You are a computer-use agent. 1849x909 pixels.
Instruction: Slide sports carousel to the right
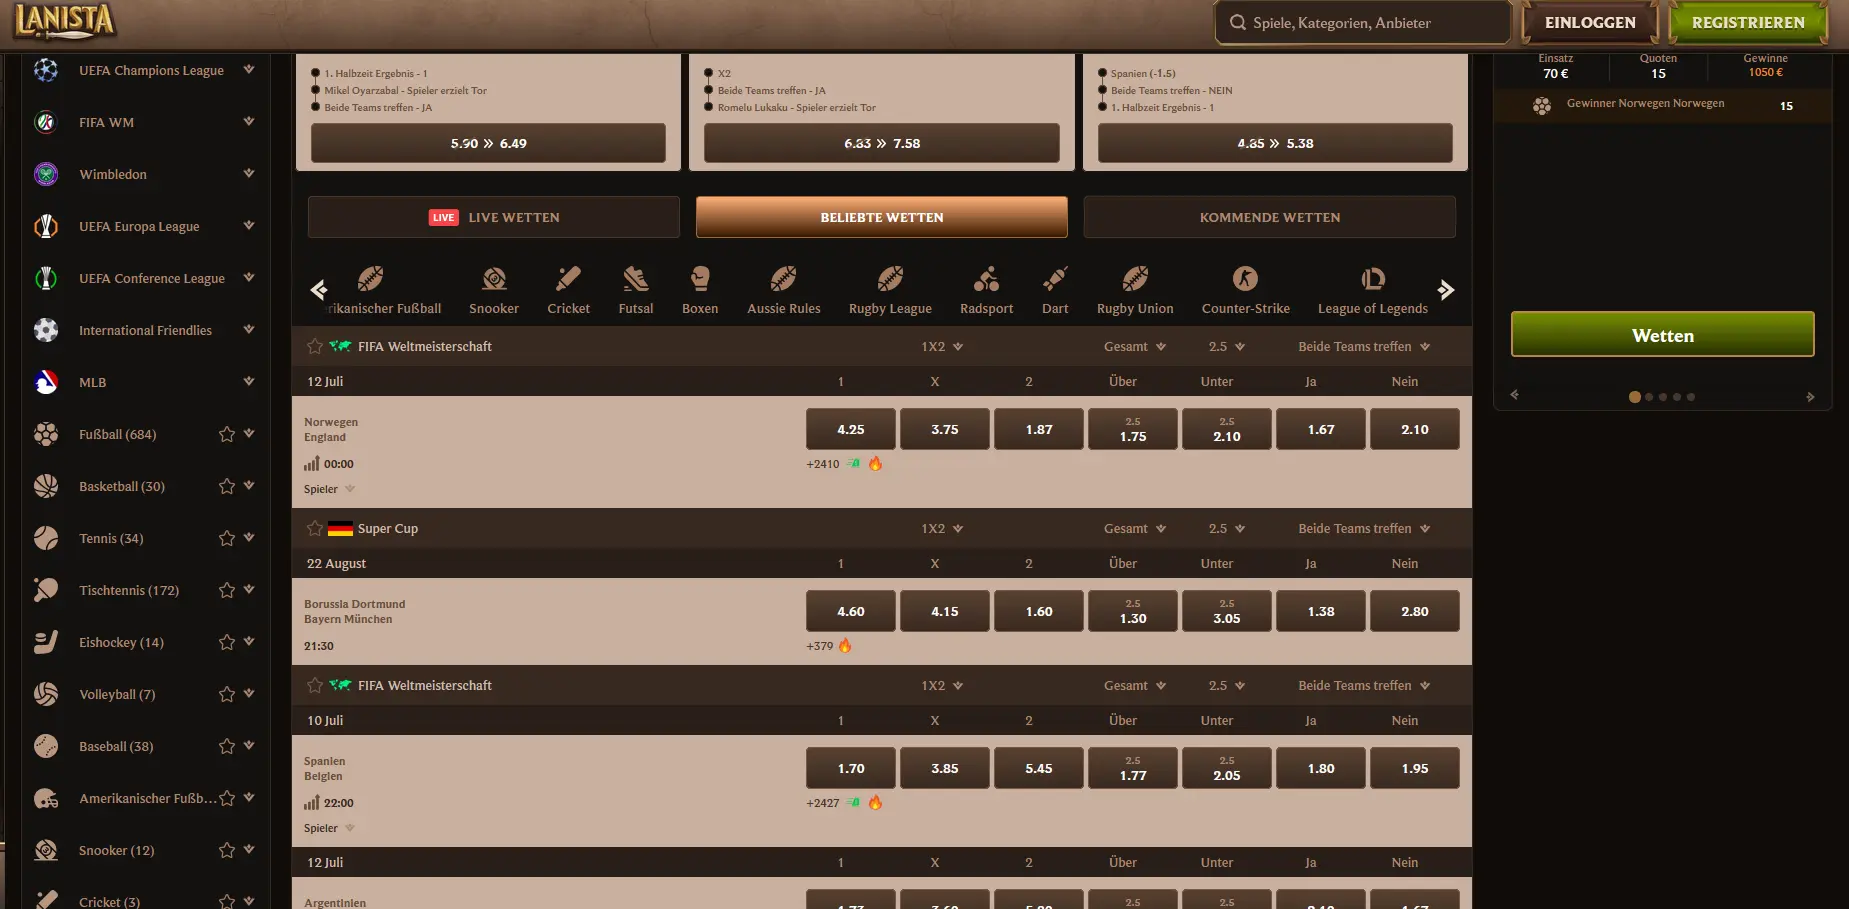pyautogui.click(x=1446, y=290)
